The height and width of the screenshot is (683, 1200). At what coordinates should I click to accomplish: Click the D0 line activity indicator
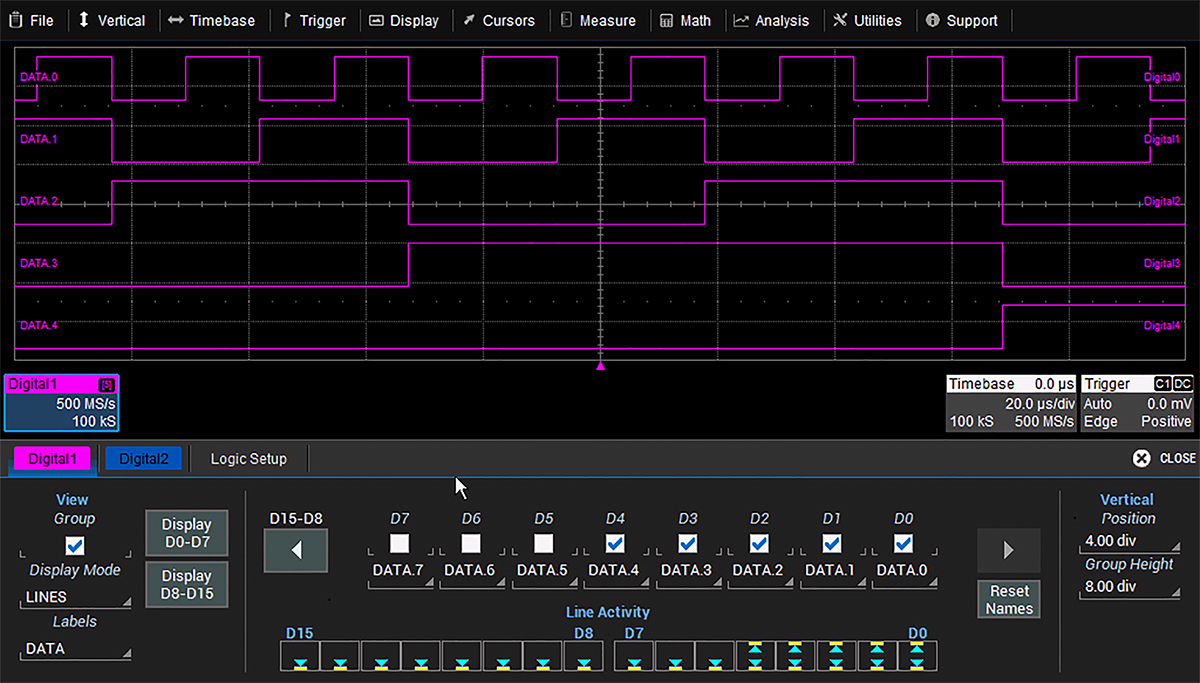pyautogui.click(x=917, y=656)
